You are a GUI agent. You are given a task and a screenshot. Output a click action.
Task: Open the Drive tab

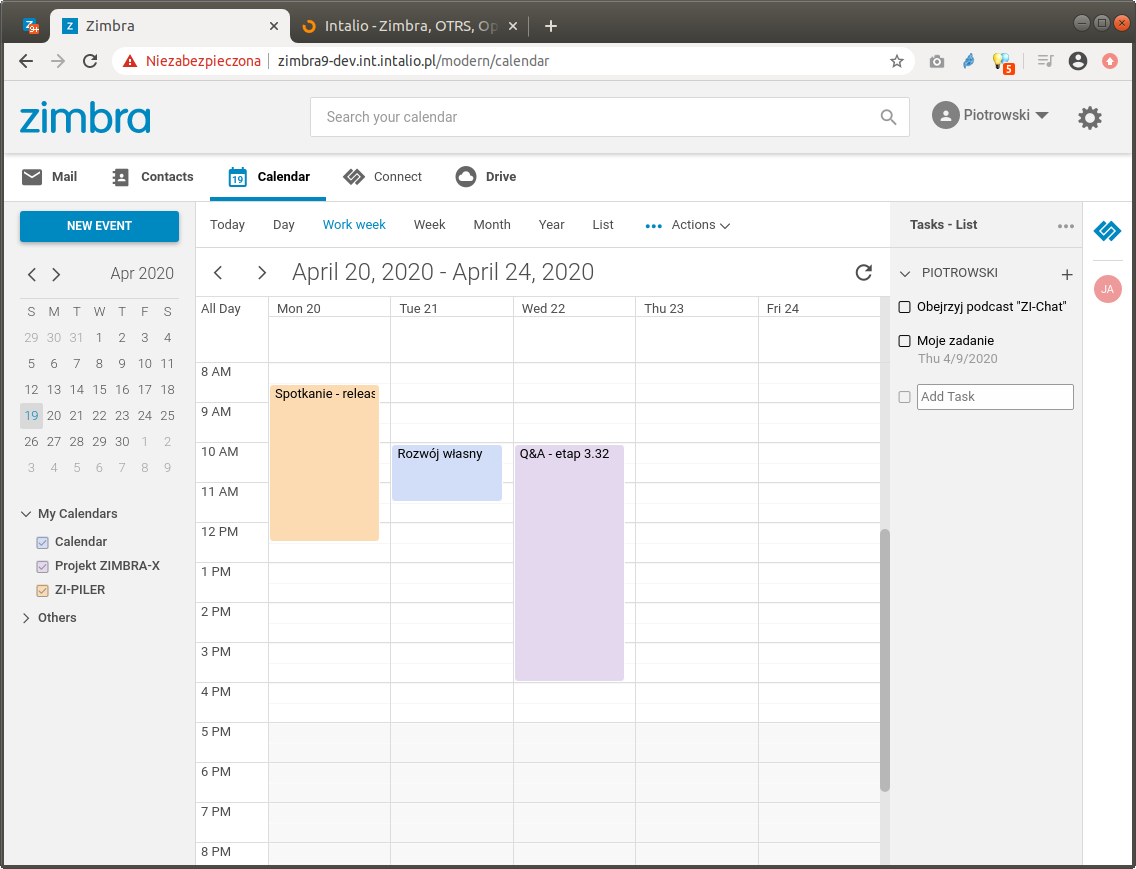pos(485,177)
